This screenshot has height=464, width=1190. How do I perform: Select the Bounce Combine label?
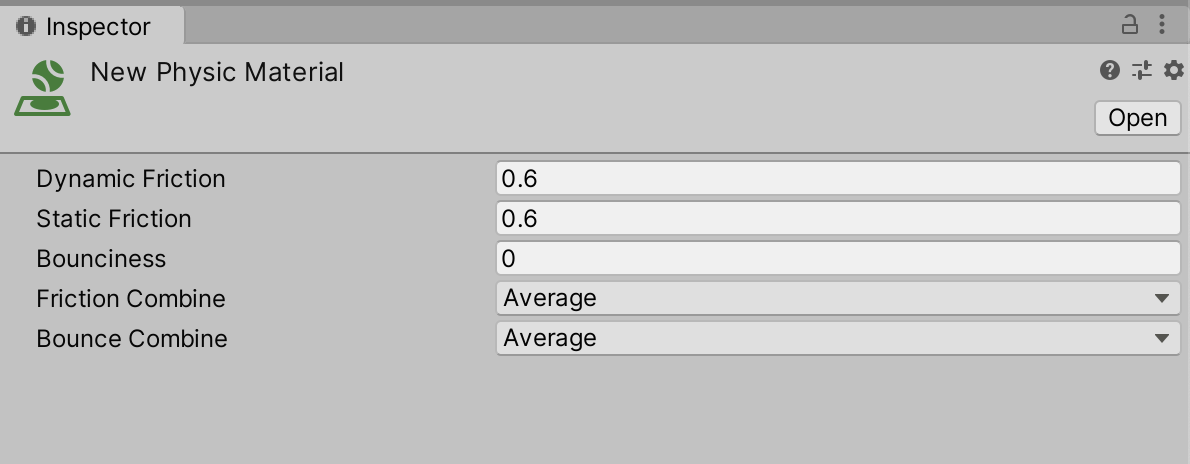[x=132, y=339]
